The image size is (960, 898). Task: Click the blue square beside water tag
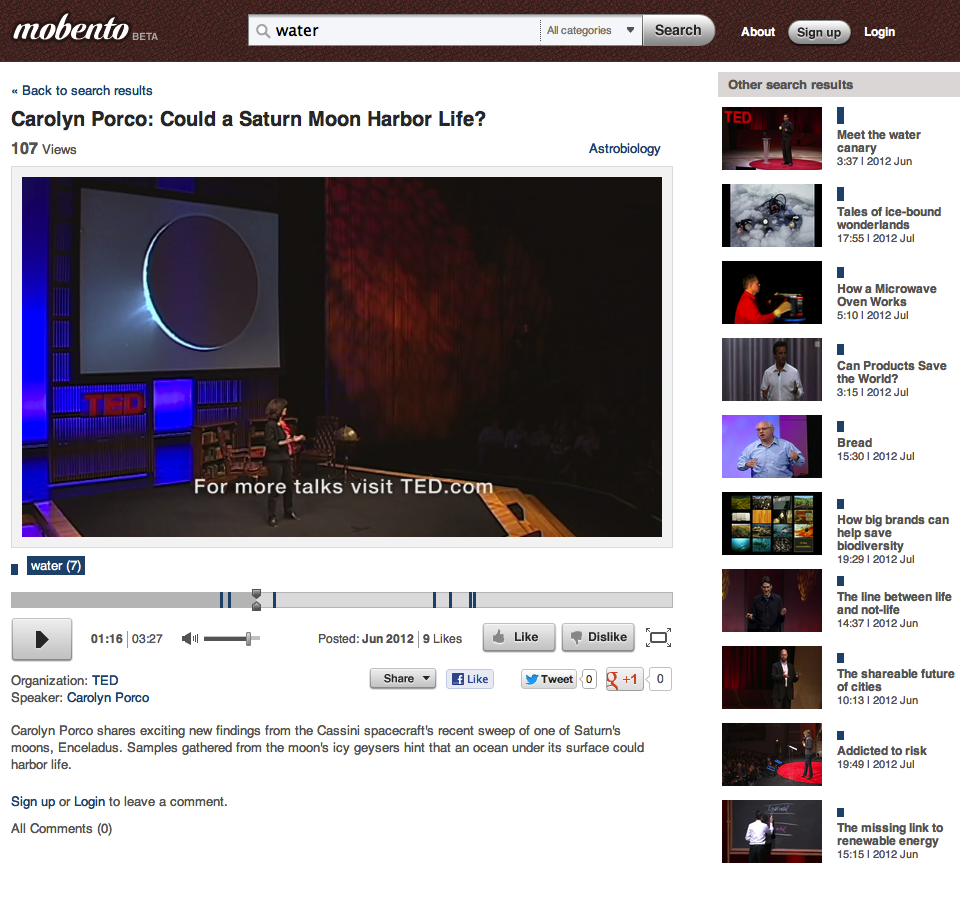pyautogui.click(x=15, y=569)
